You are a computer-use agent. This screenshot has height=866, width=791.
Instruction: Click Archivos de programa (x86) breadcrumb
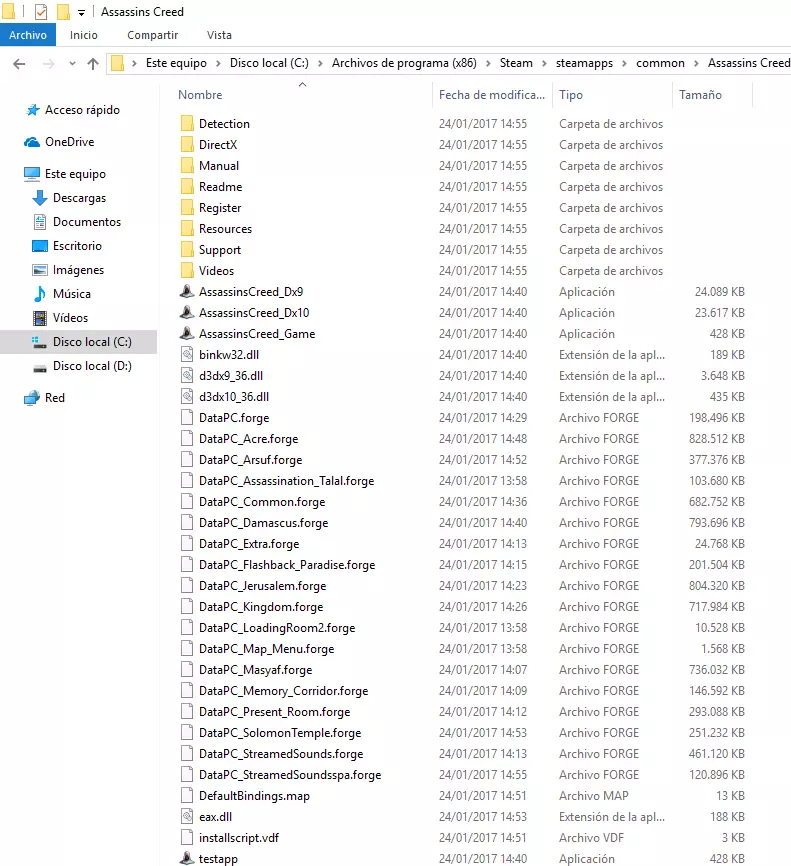(404, 63)
